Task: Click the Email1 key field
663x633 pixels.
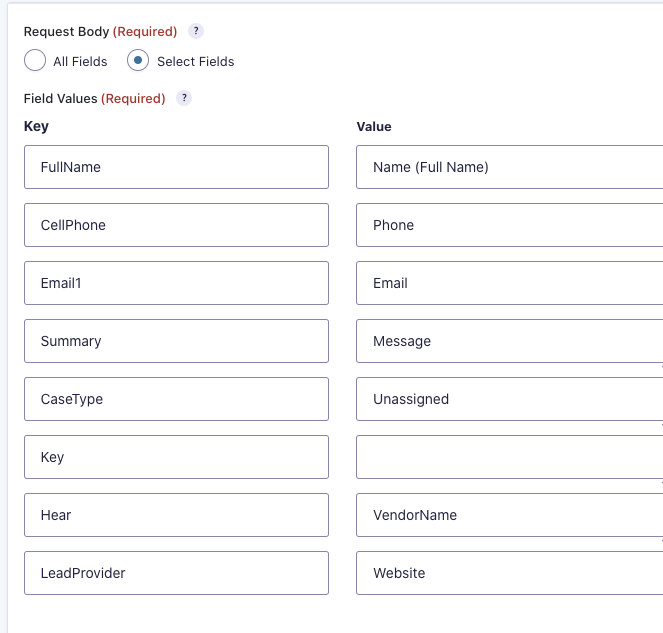Action: (176, 283)
